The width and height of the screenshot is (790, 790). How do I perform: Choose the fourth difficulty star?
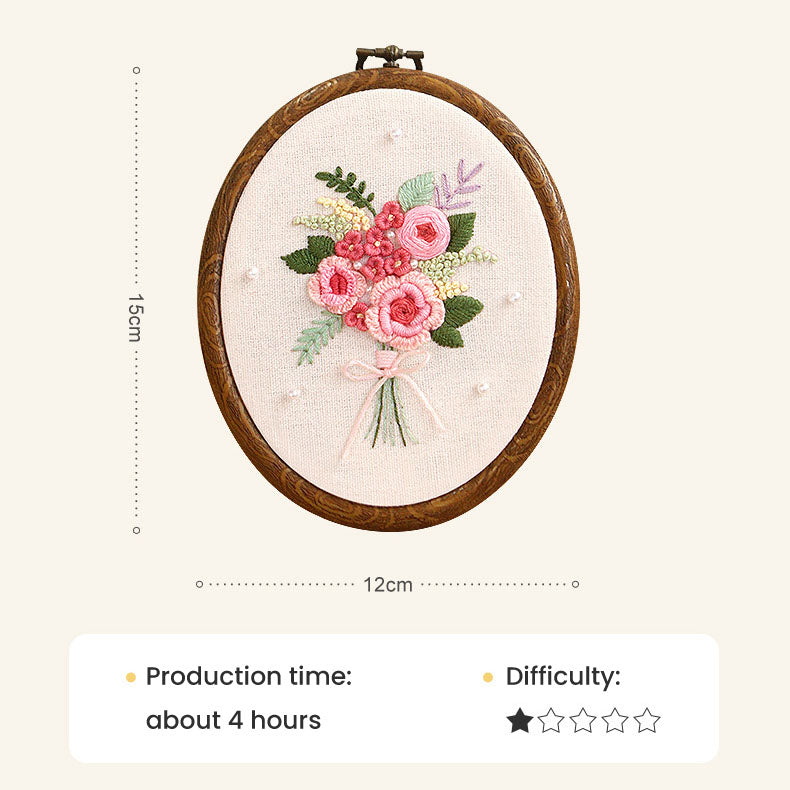(615, 720)
